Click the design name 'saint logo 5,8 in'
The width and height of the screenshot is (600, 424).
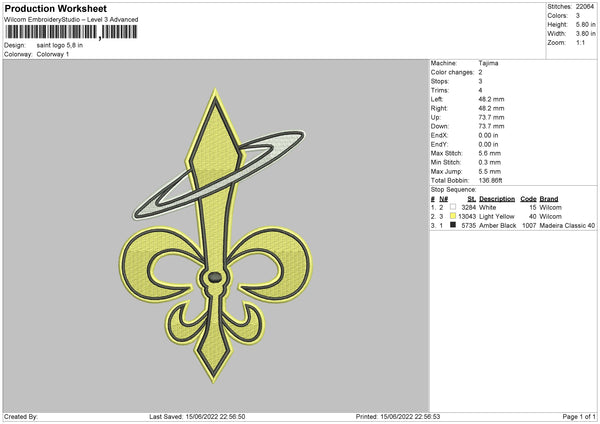(x=60, y=45)
